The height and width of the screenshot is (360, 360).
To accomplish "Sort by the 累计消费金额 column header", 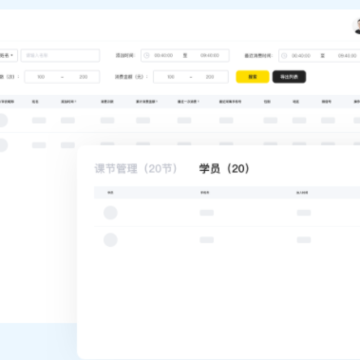I will click(x=147, y=102).
